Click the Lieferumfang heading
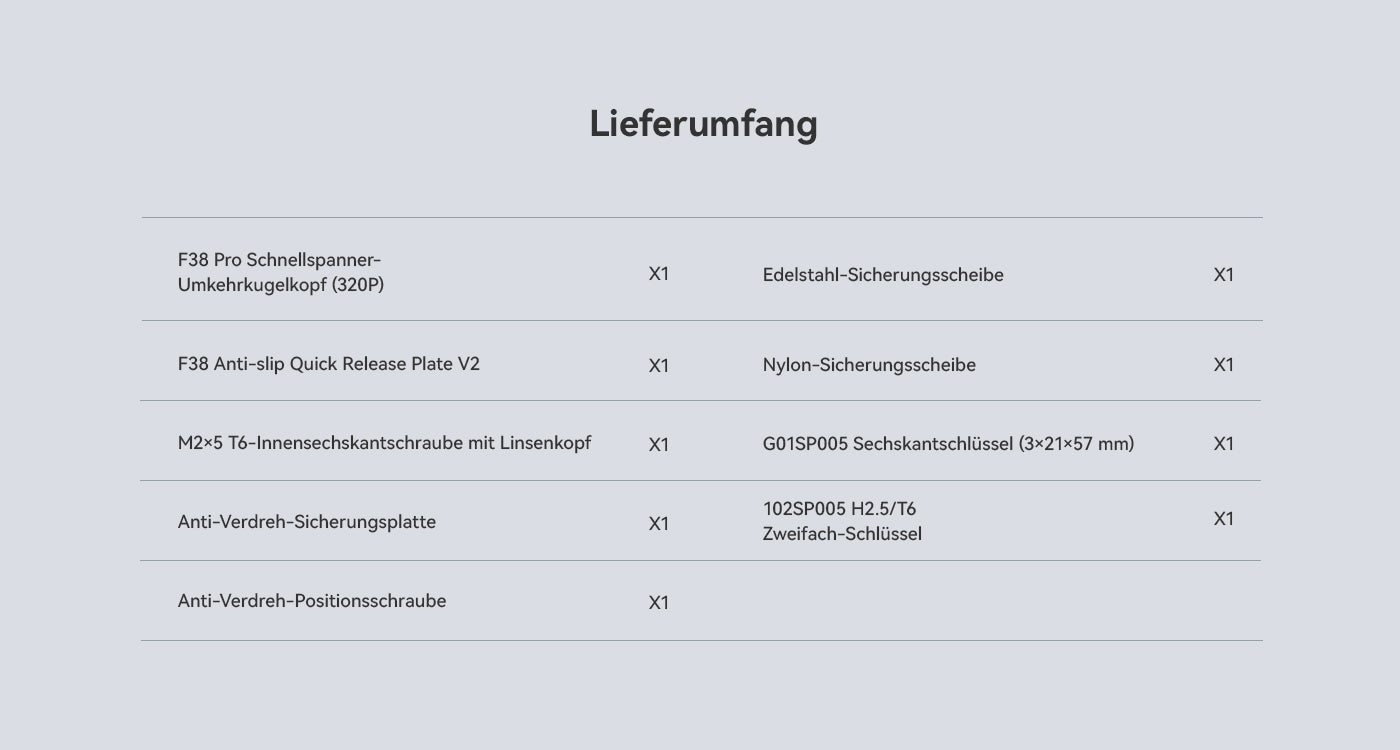 703,124
